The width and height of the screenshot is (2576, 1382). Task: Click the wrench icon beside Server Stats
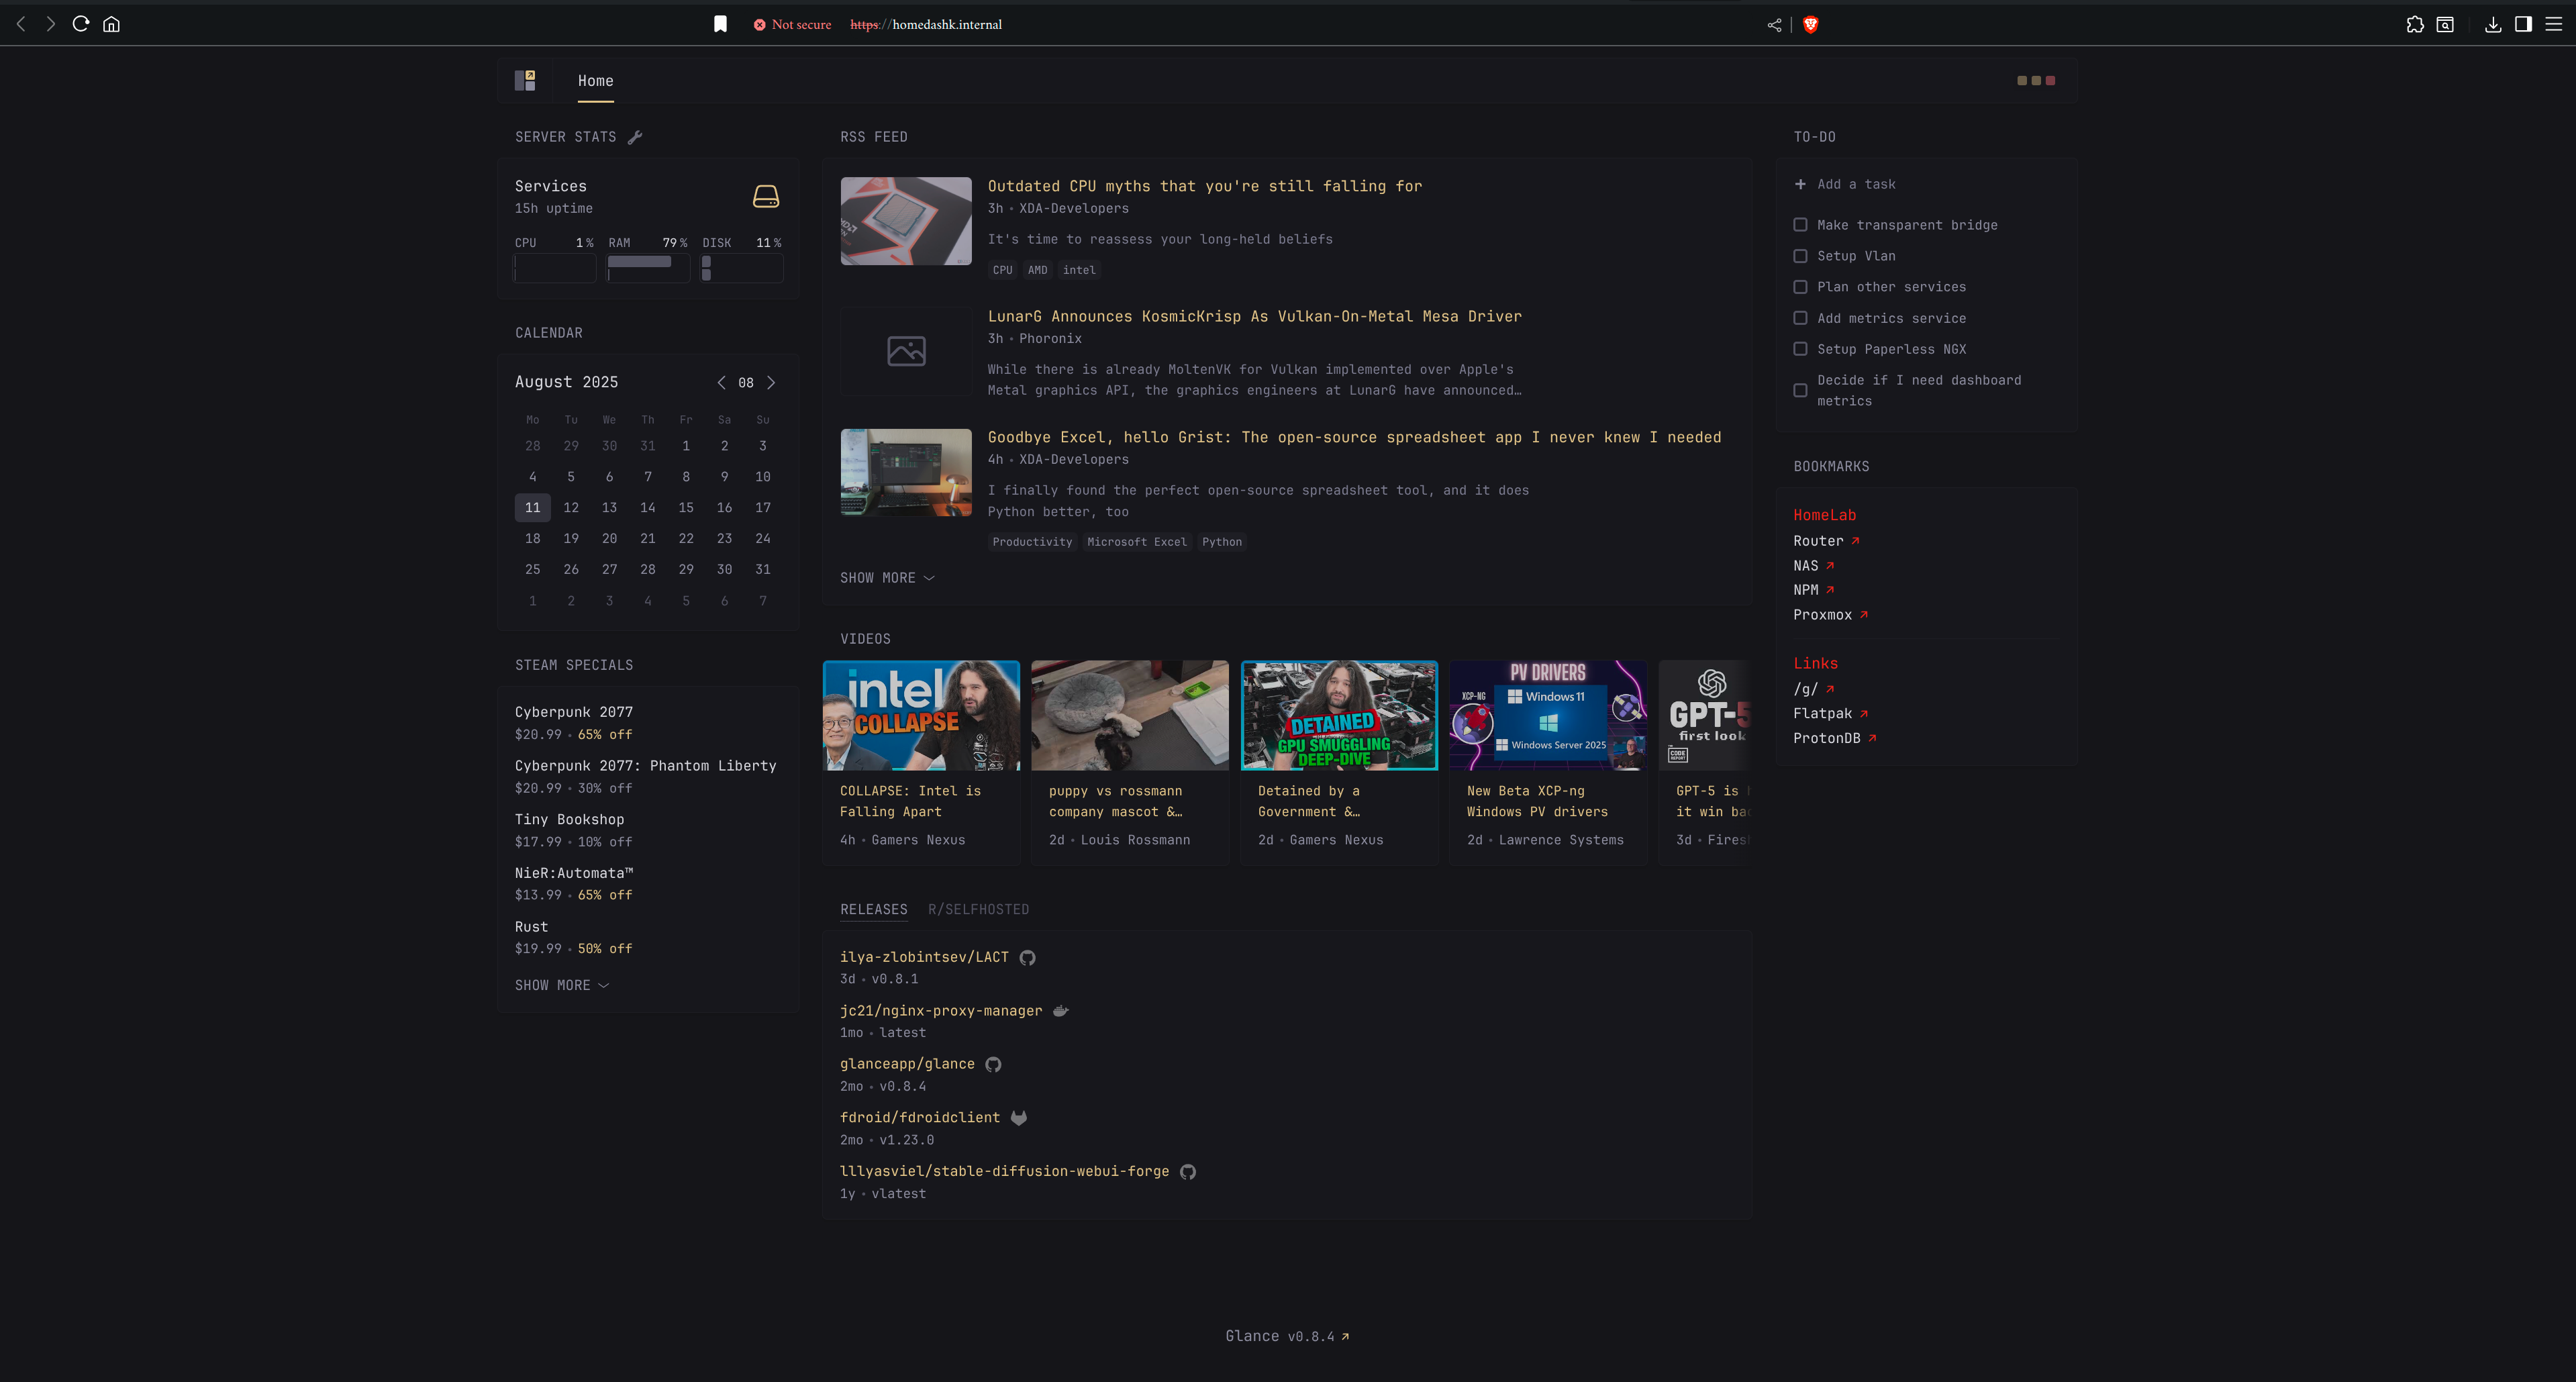(x=635, y=137)
